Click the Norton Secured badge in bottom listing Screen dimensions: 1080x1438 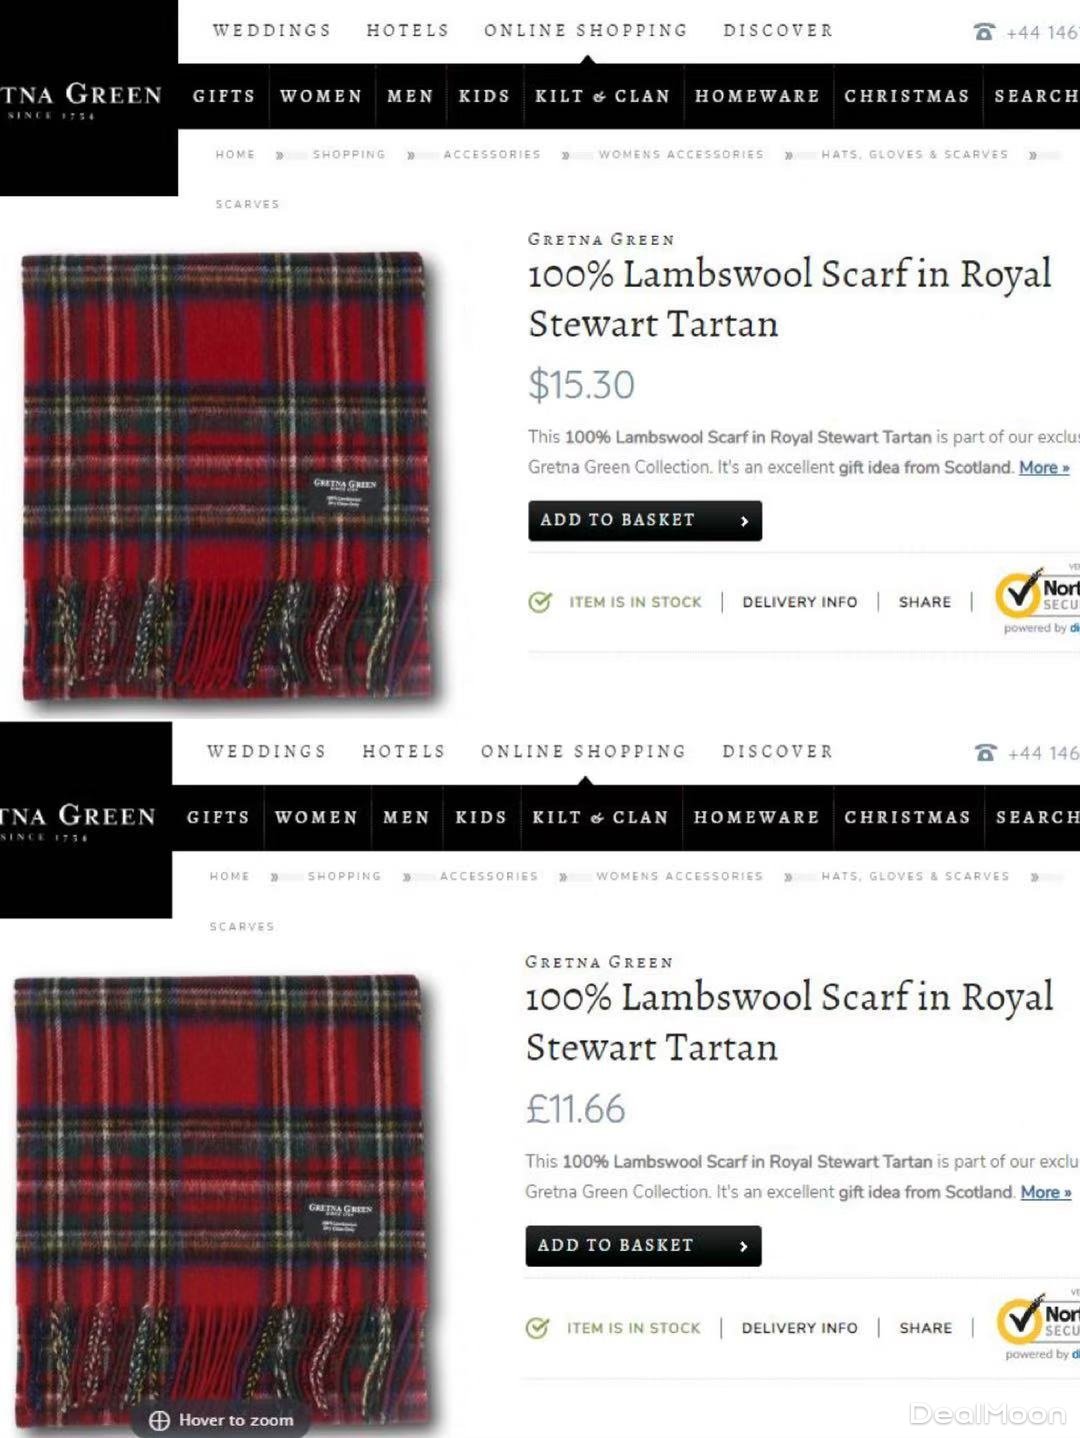click(1038, 1322)
